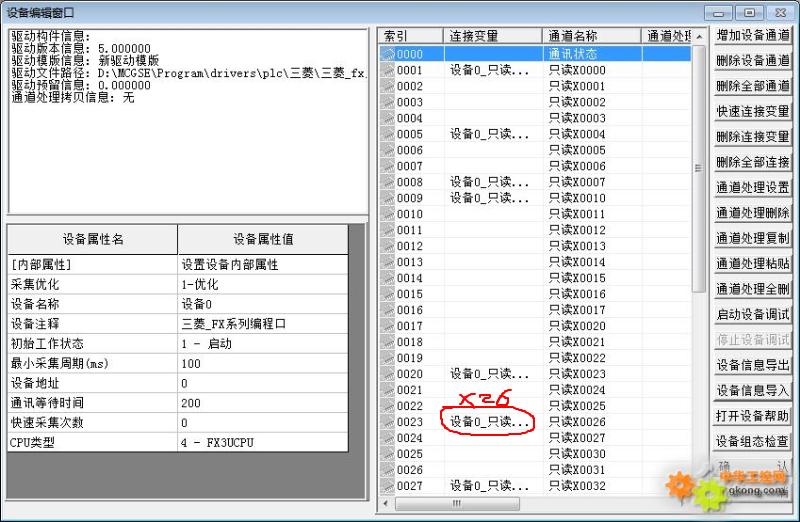Run 设备组态检查 configuration check

(752, 441)
